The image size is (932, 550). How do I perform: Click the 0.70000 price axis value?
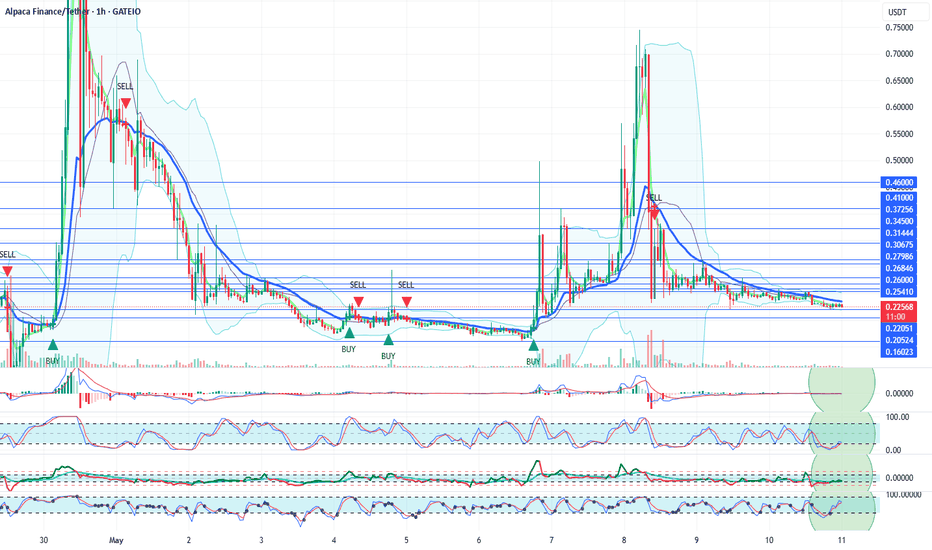pos(899,54)
